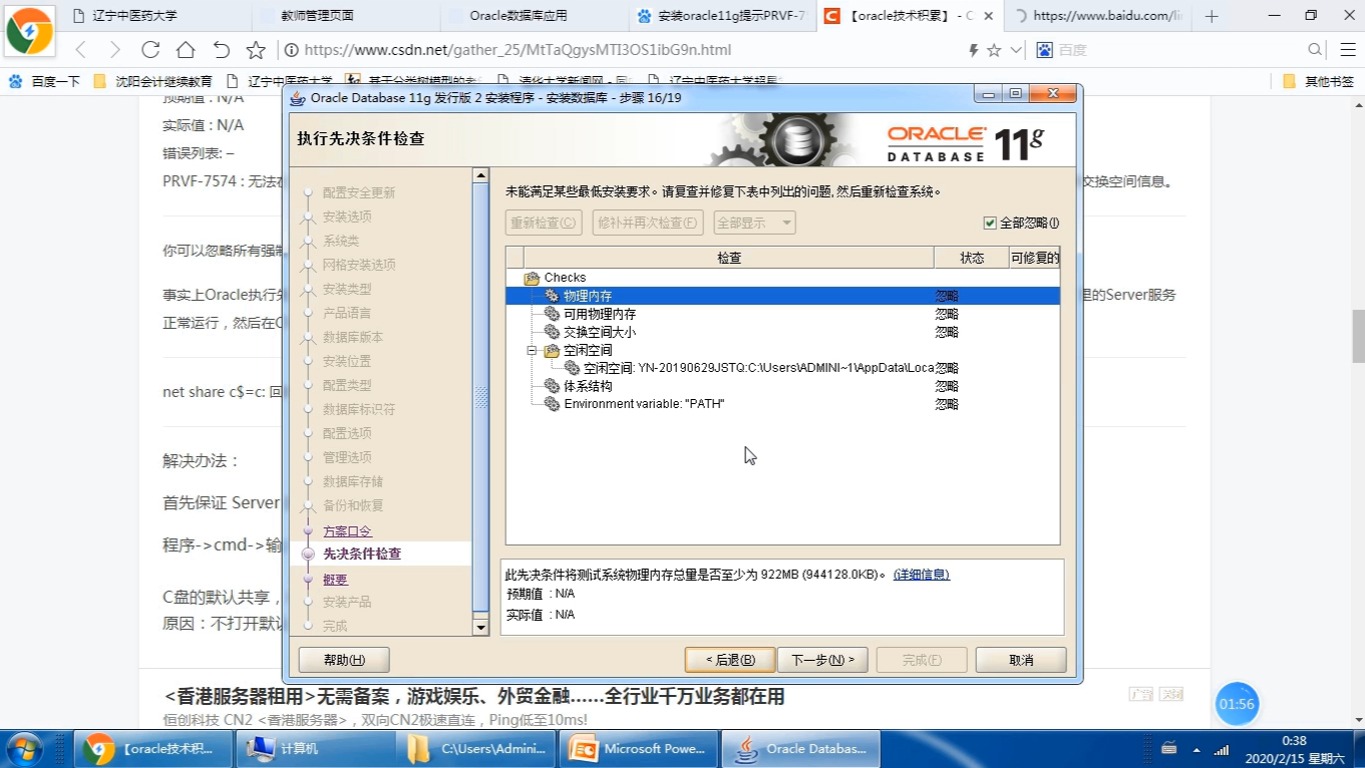Screen dimensions: 1365x768
Task: Bookmark page with star icon left of URL
Action: (256, 50)
